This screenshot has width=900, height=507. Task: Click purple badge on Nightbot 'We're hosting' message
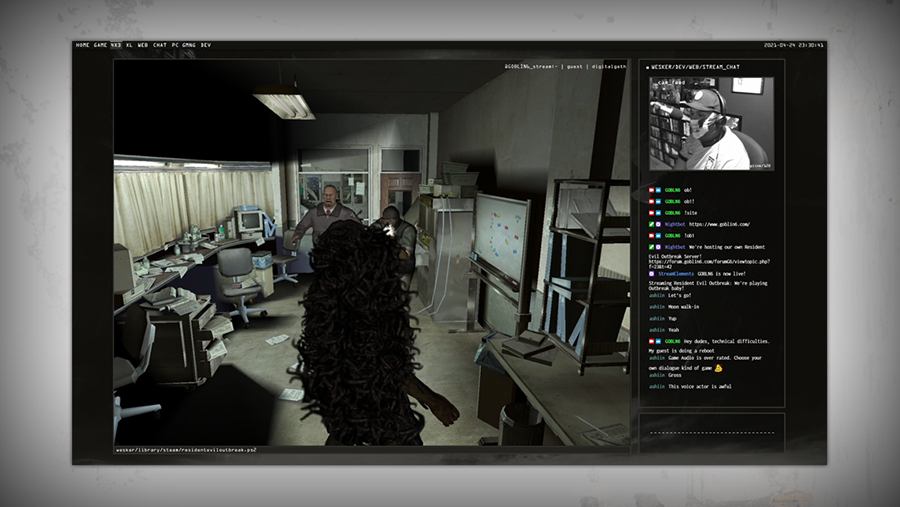[x=658, y=247]
